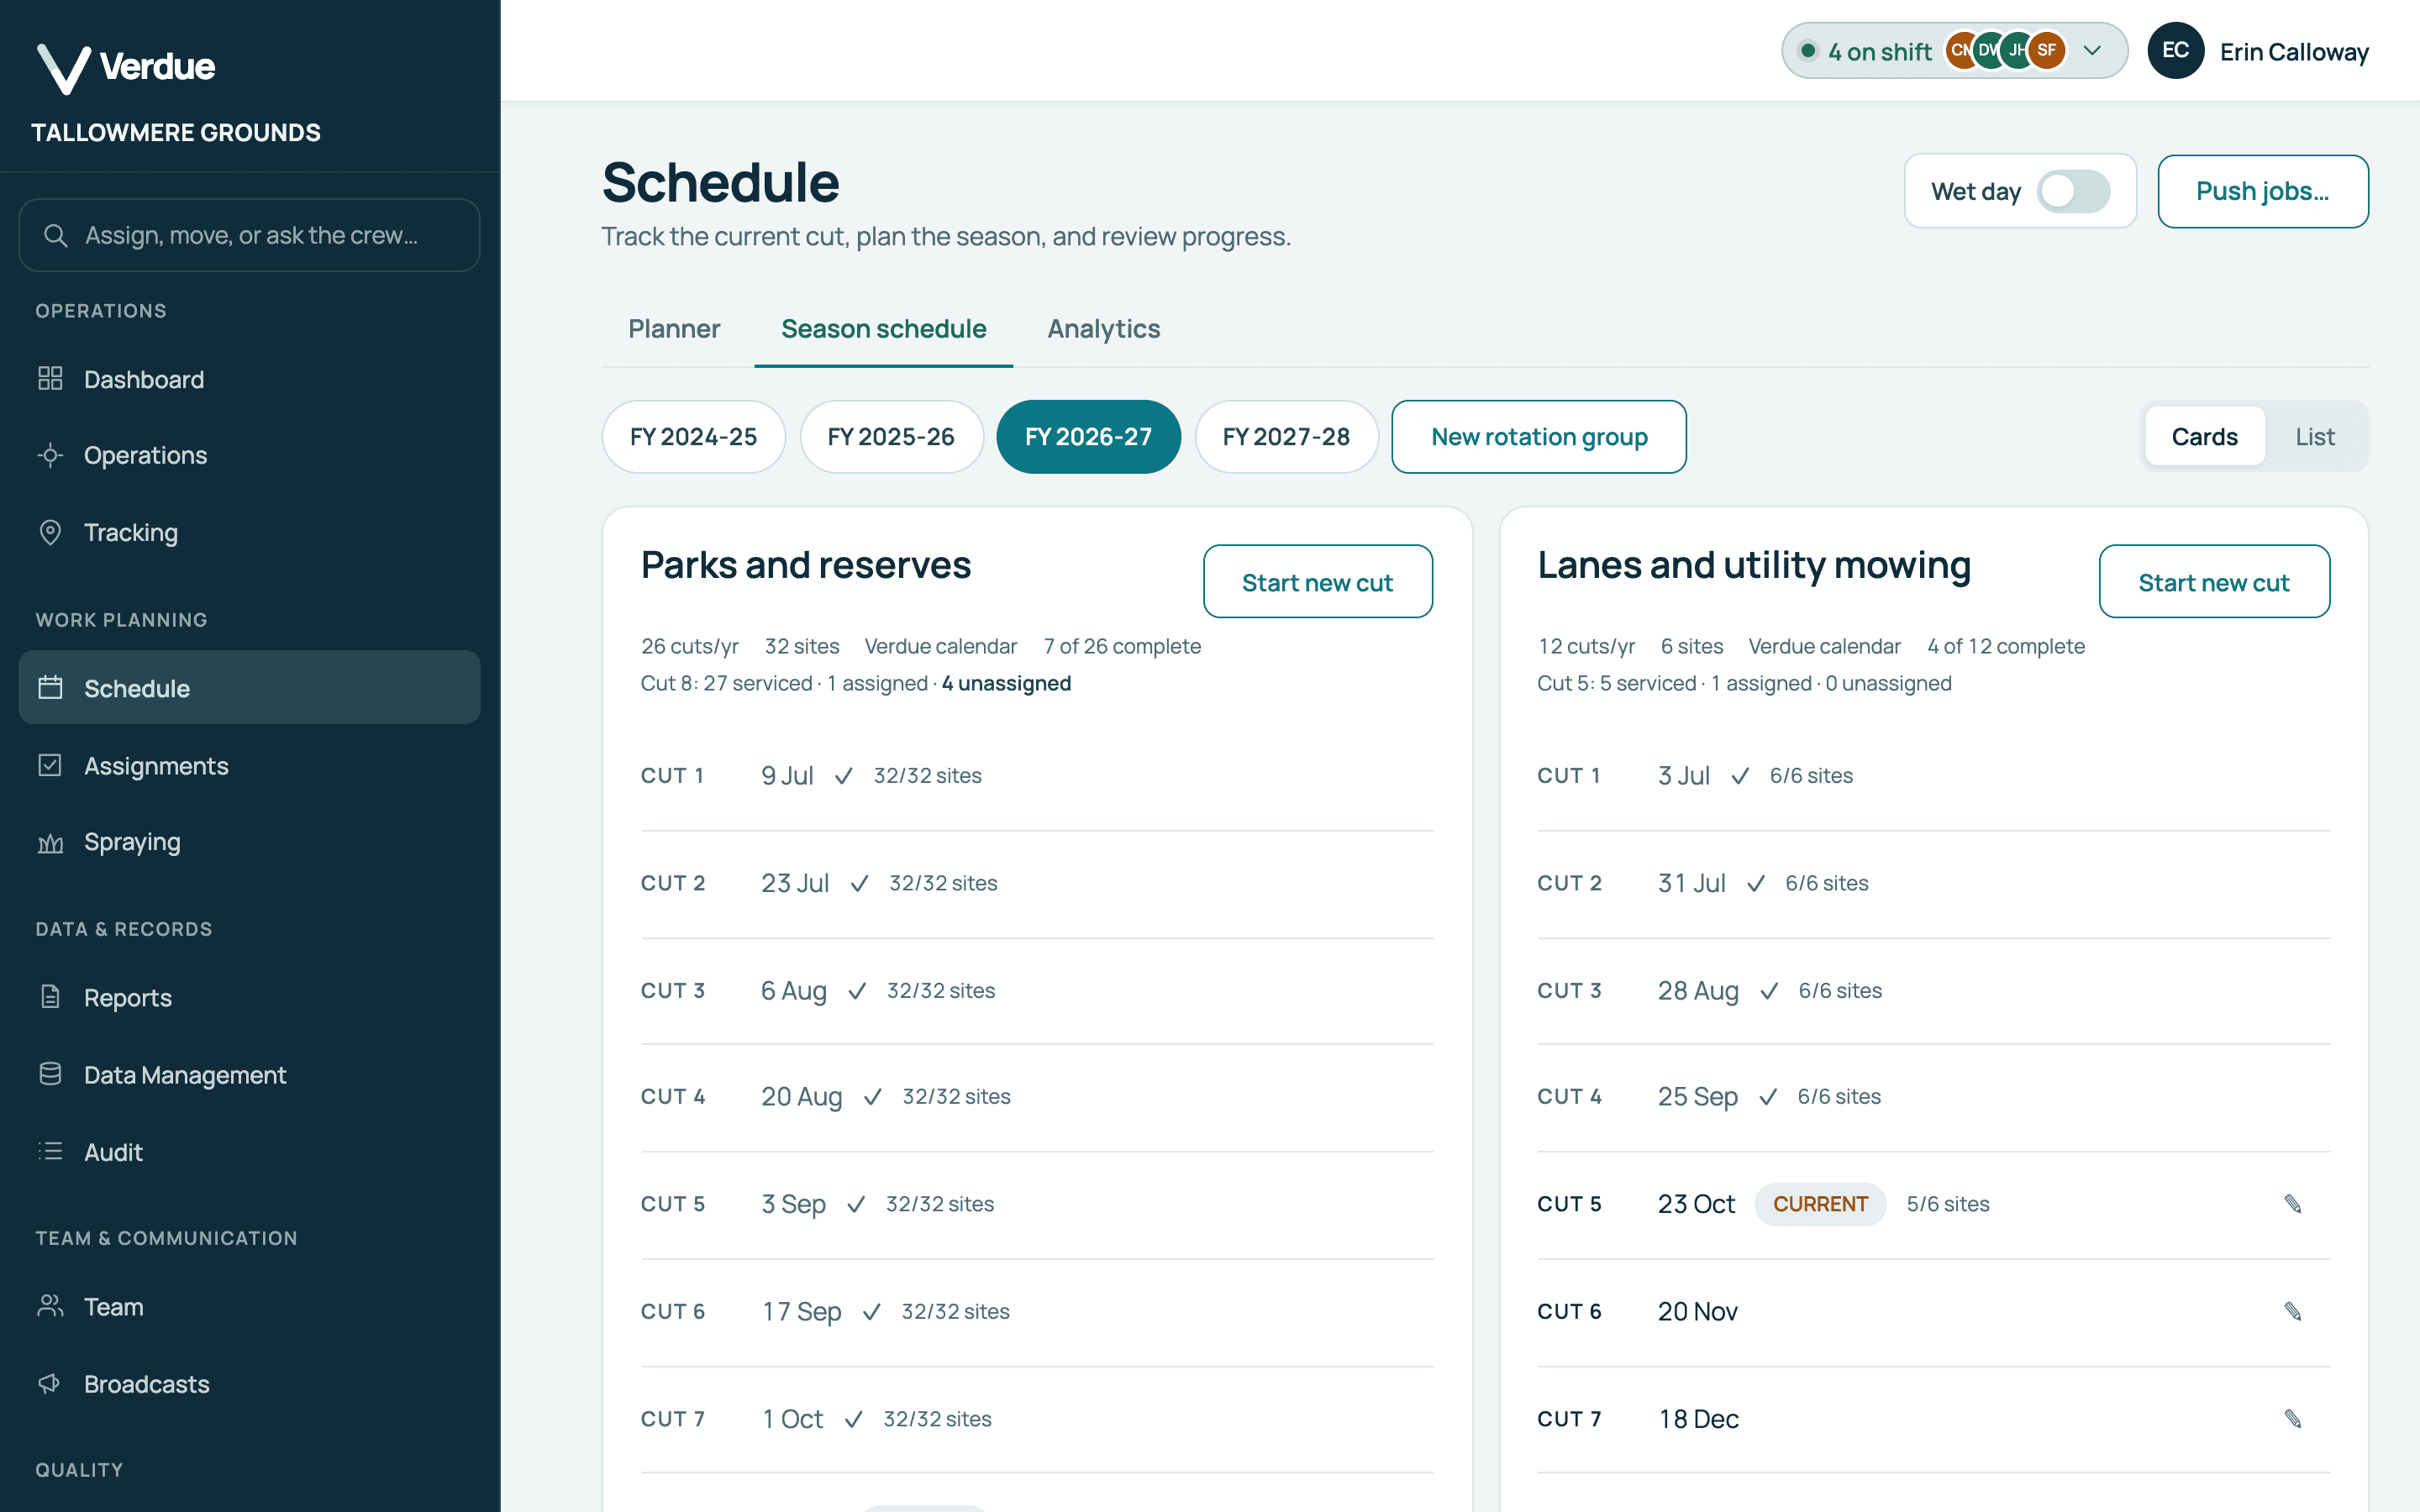Start new cut for Lanes and utility mowing
The image size is (2420, 1512).
2214,582
